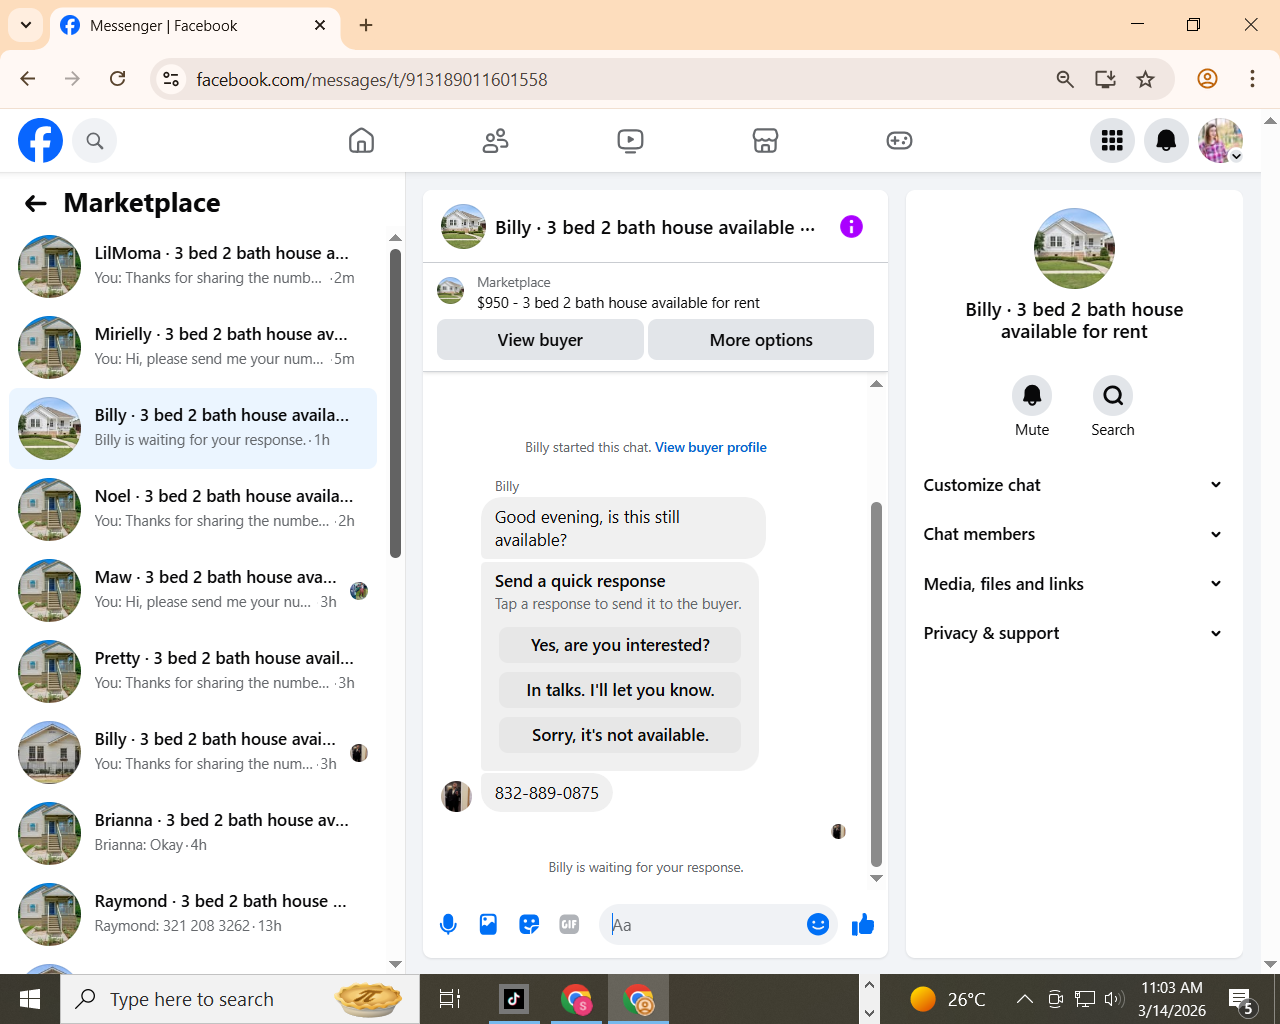View site information icon in address bar
The width and height of the screenshot is (1280, 1024).
pyautogui.click(x=171, y=79)
